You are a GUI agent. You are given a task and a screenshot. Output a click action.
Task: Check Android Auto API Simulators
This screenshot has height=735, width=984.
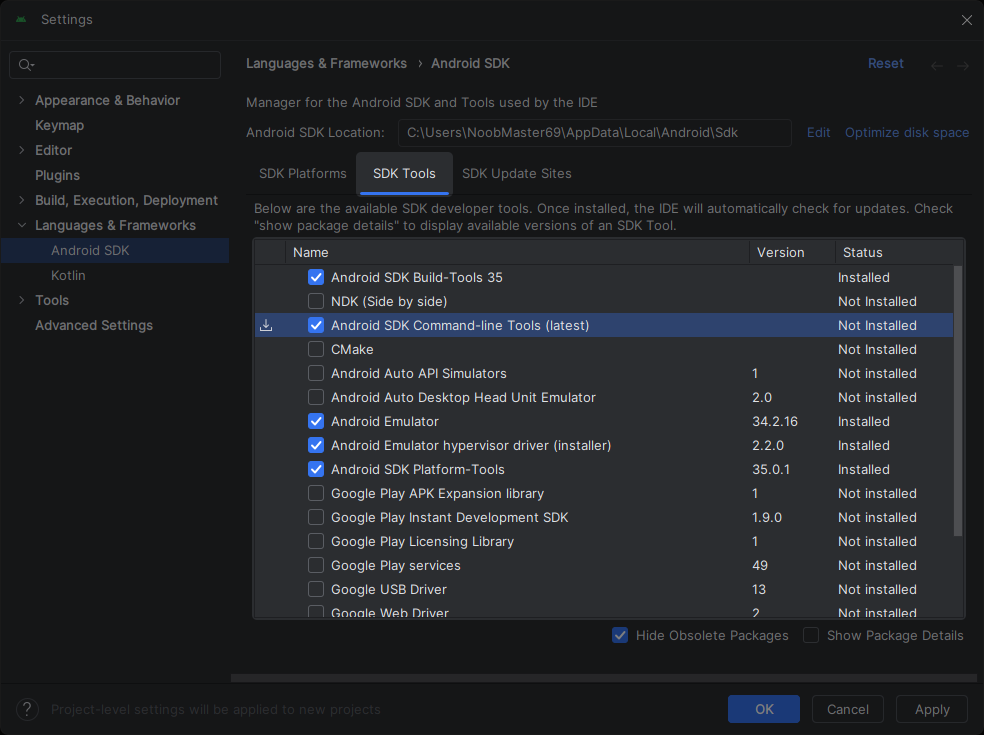click(x=316, y=373)
